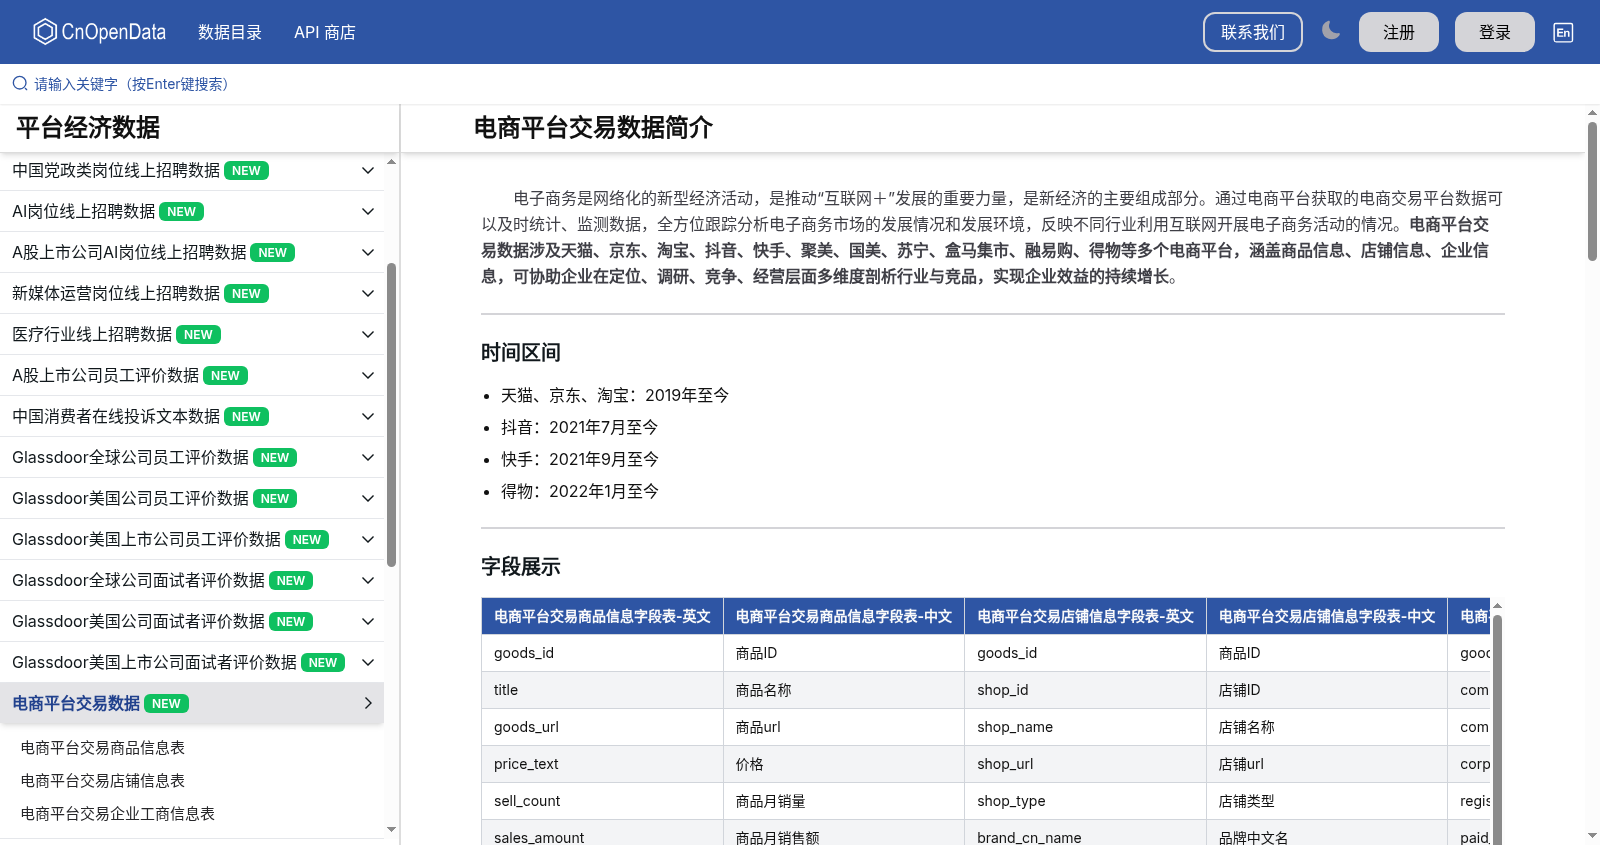Open the 数据目录 menu

[x=230, y=32]
